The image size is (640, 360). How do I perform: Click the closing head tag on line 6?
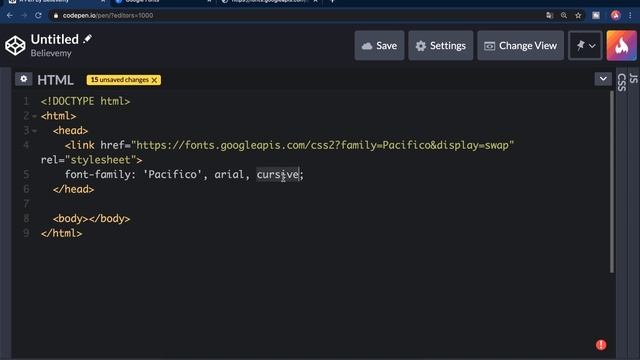click(x=73, y=189)
